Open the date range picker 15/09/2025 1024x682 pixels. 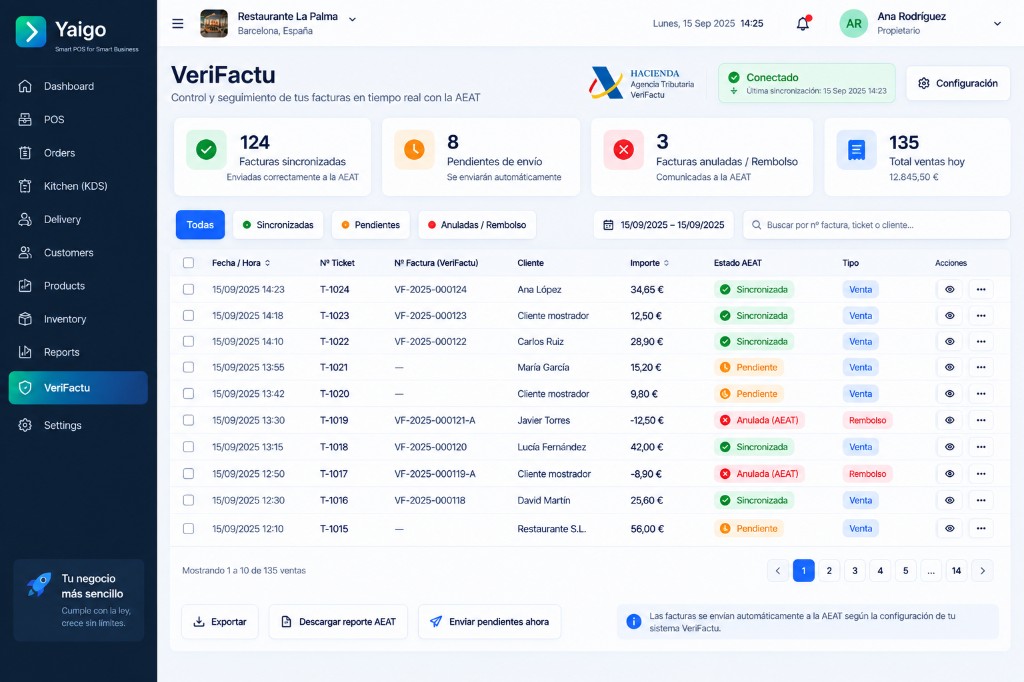click(x=664, y=225)
